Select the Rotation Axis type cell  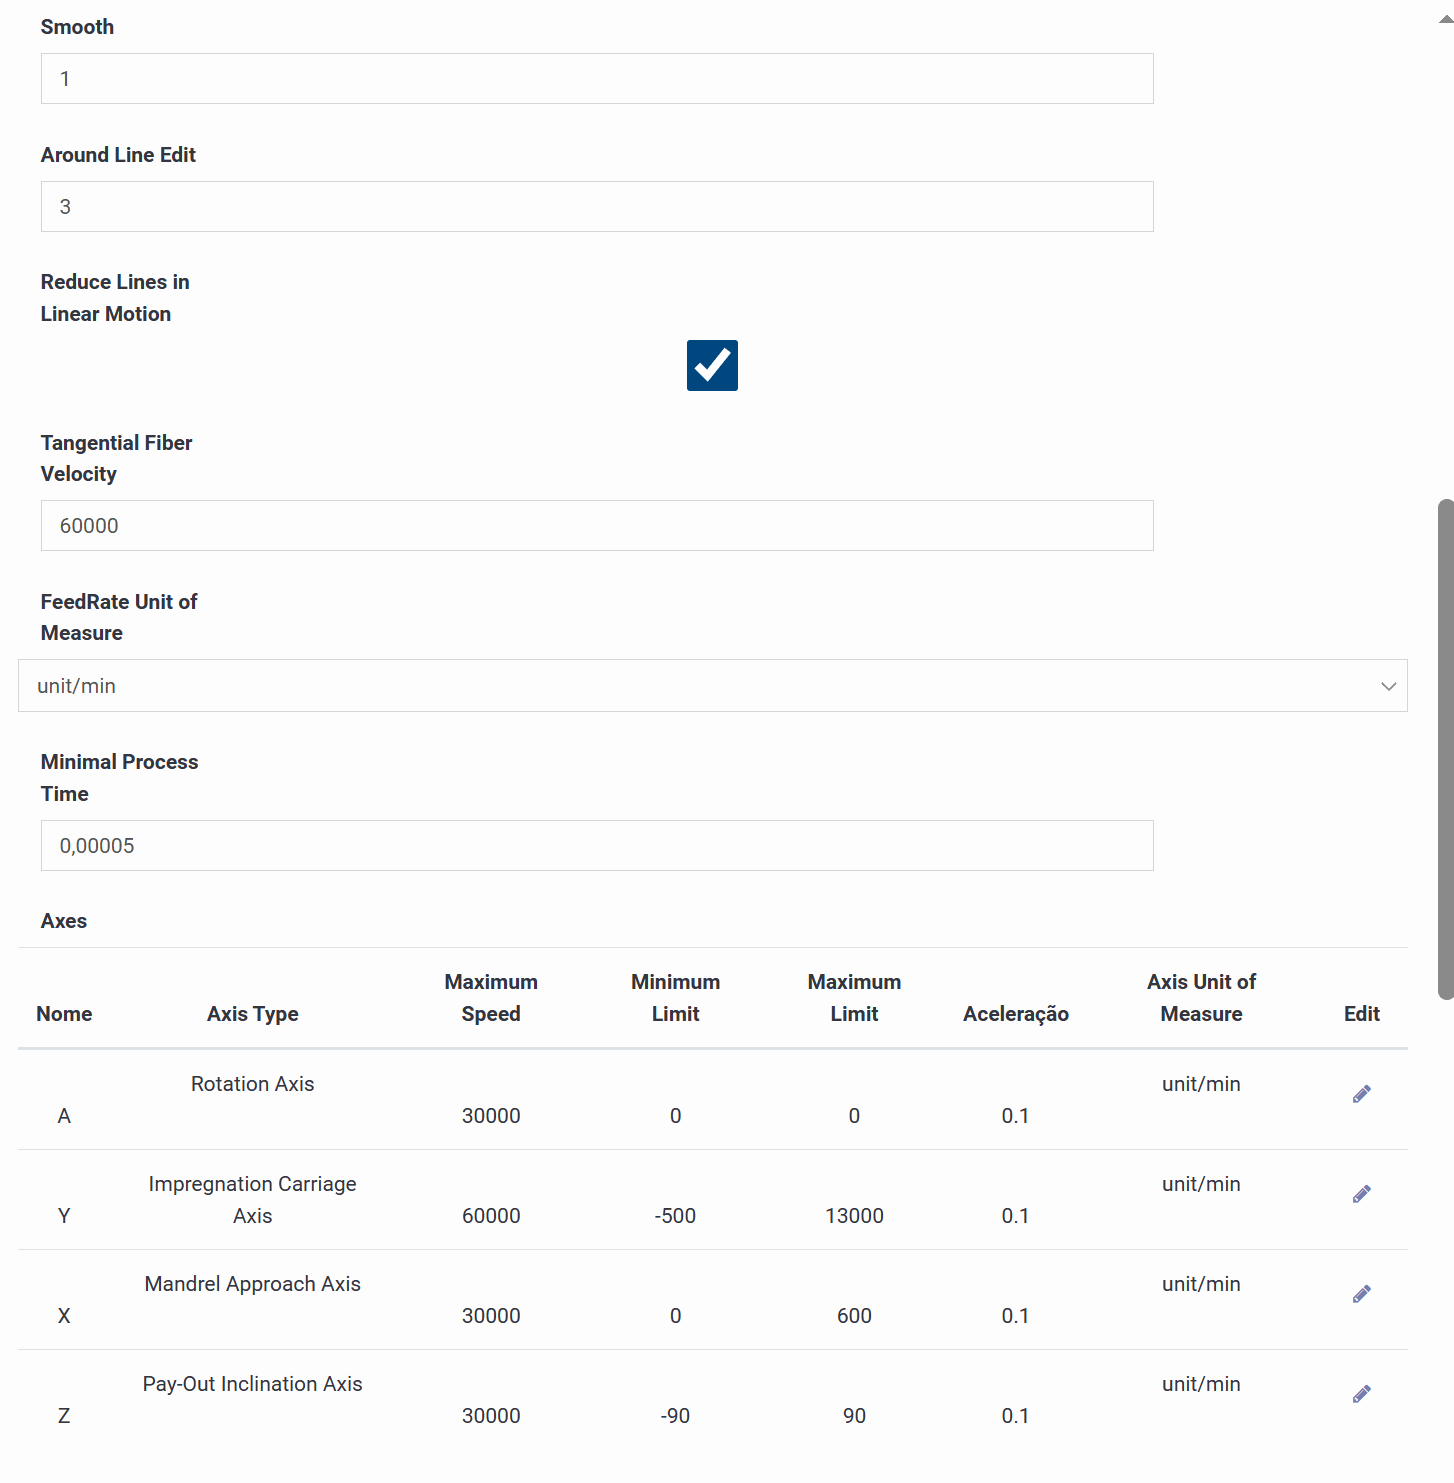(x=253, y=1084)
